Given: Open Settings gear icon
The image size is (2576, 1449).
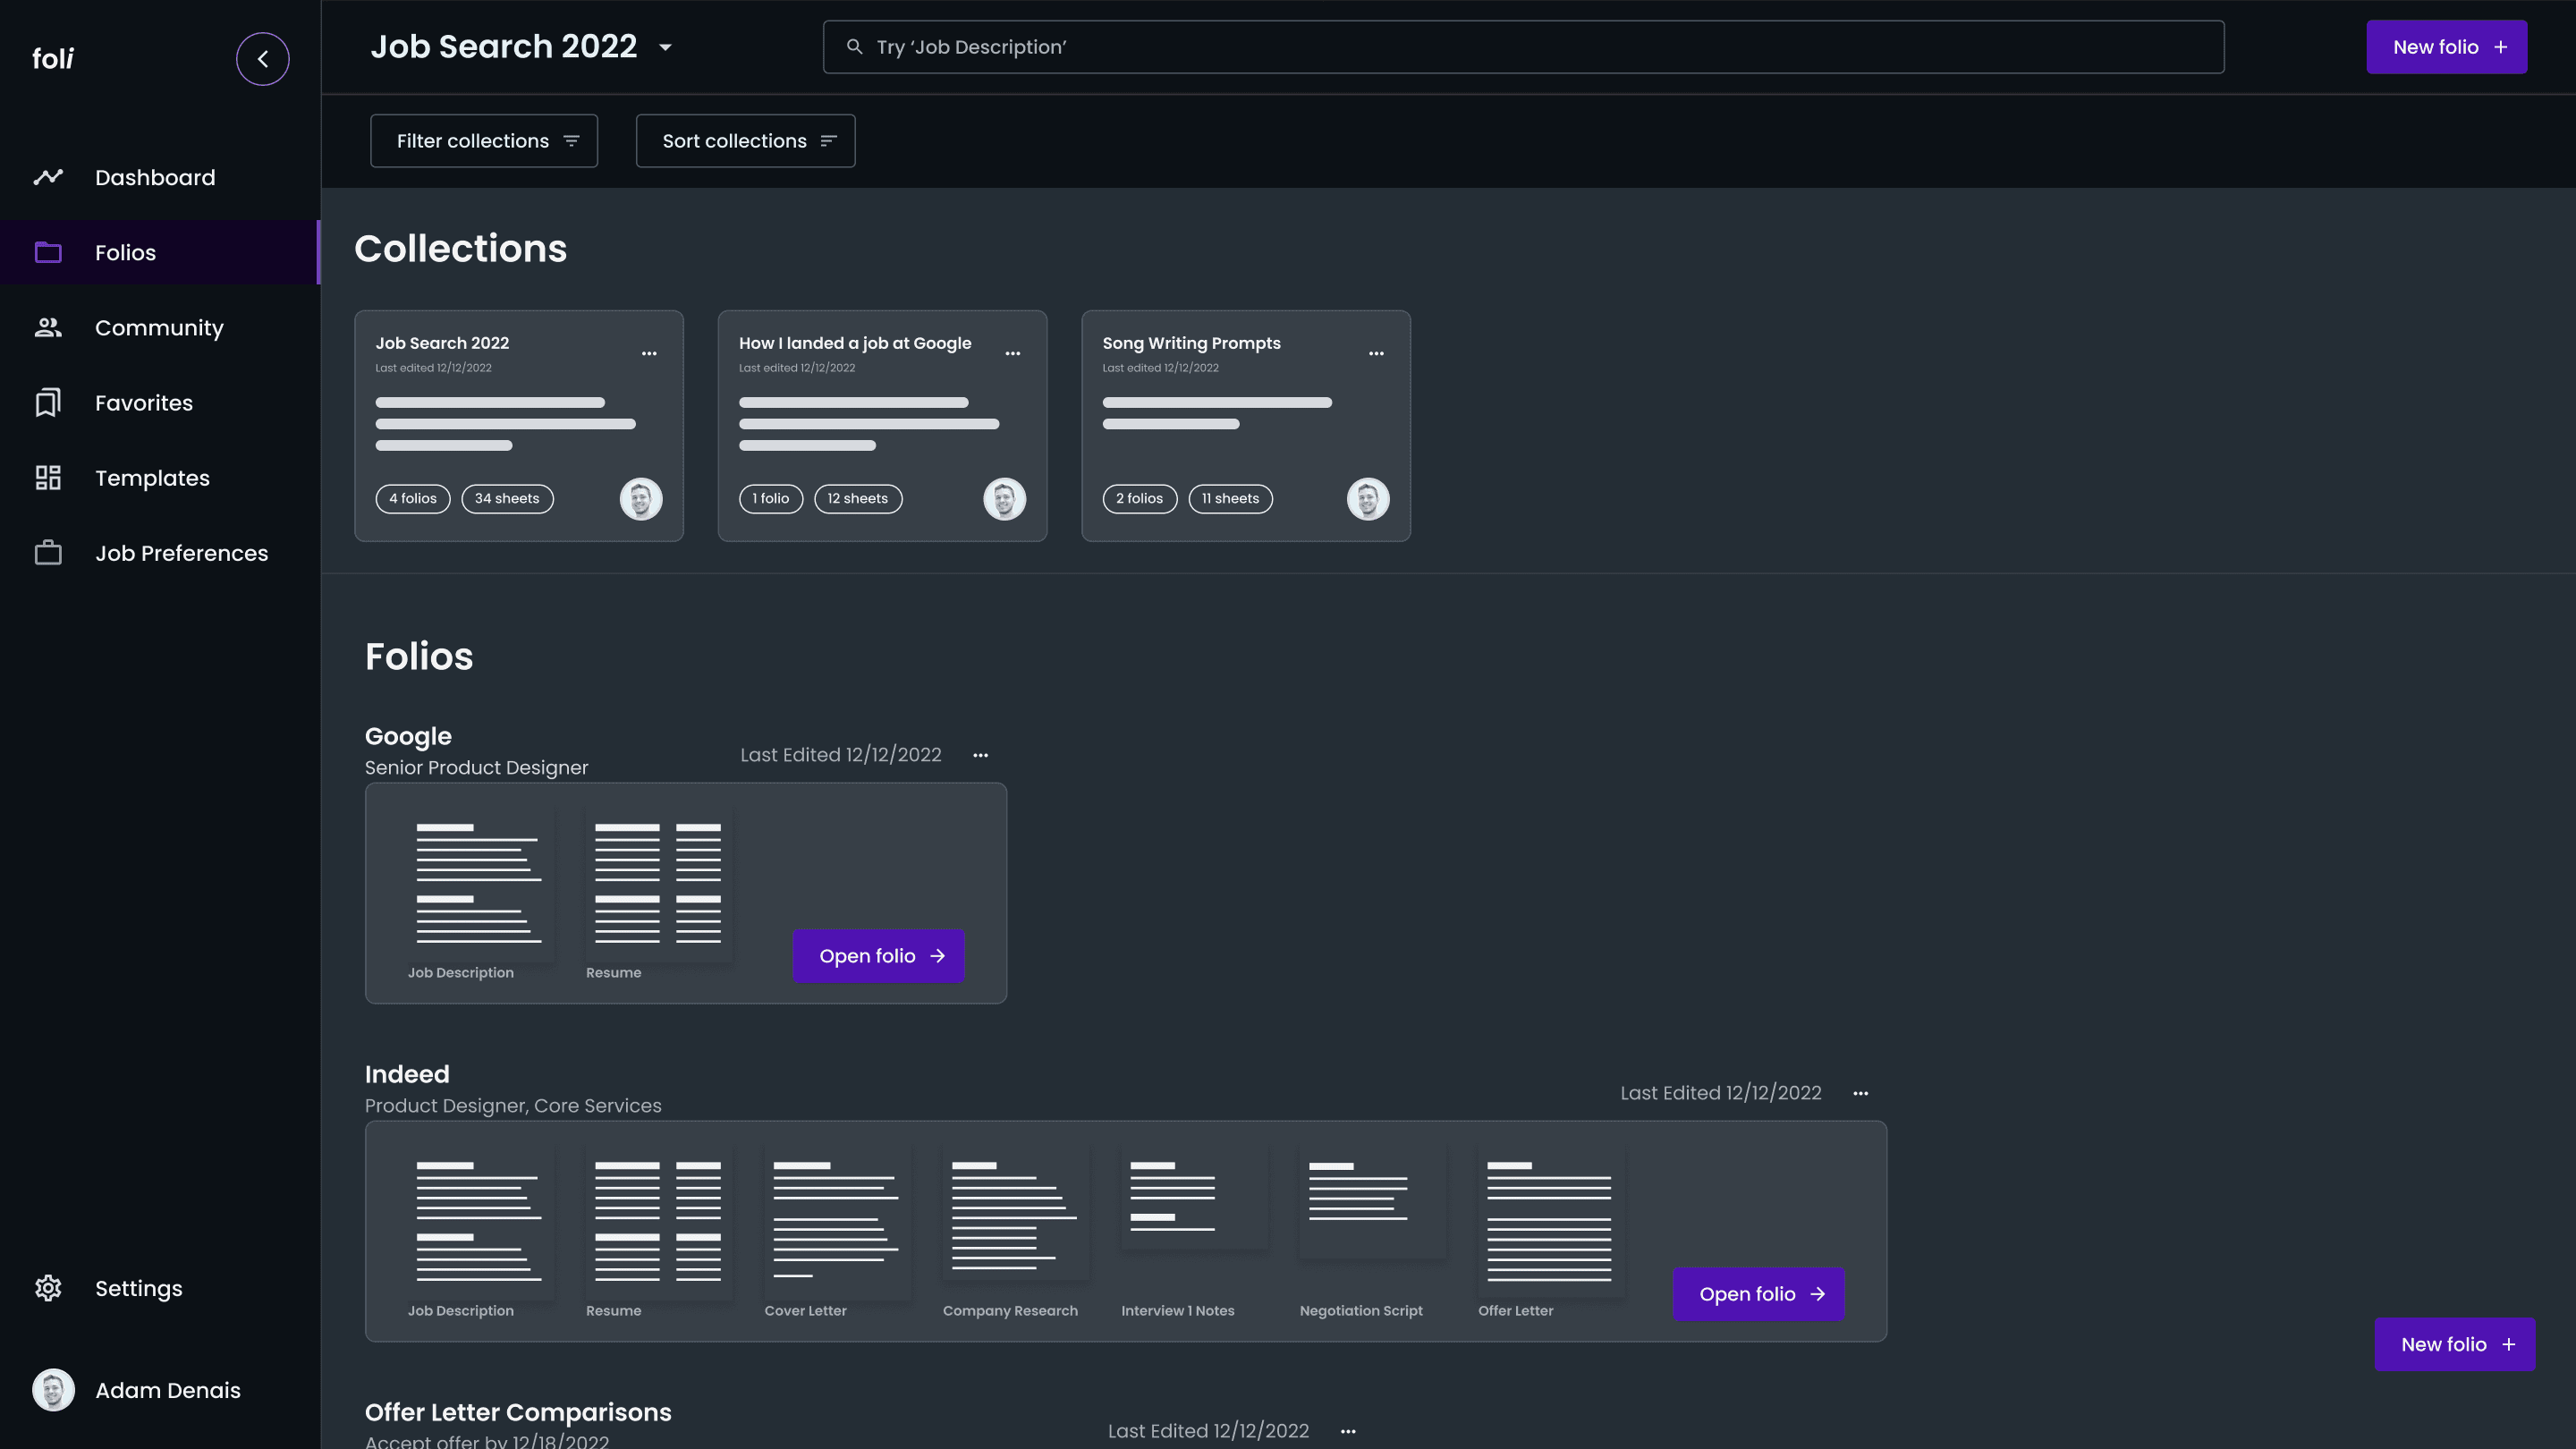Looking at the screenshot, I should (48, 1288).
